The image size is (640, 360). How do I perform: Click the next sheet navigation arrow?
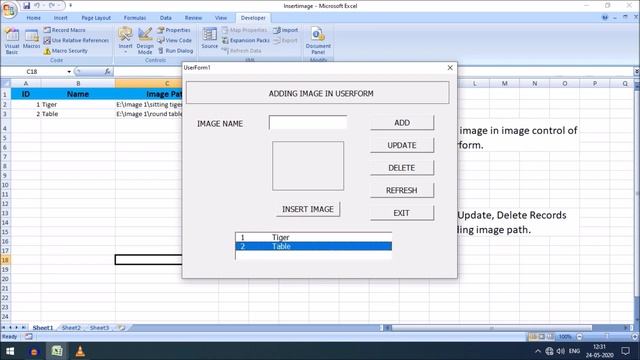[x=17, y=328]
